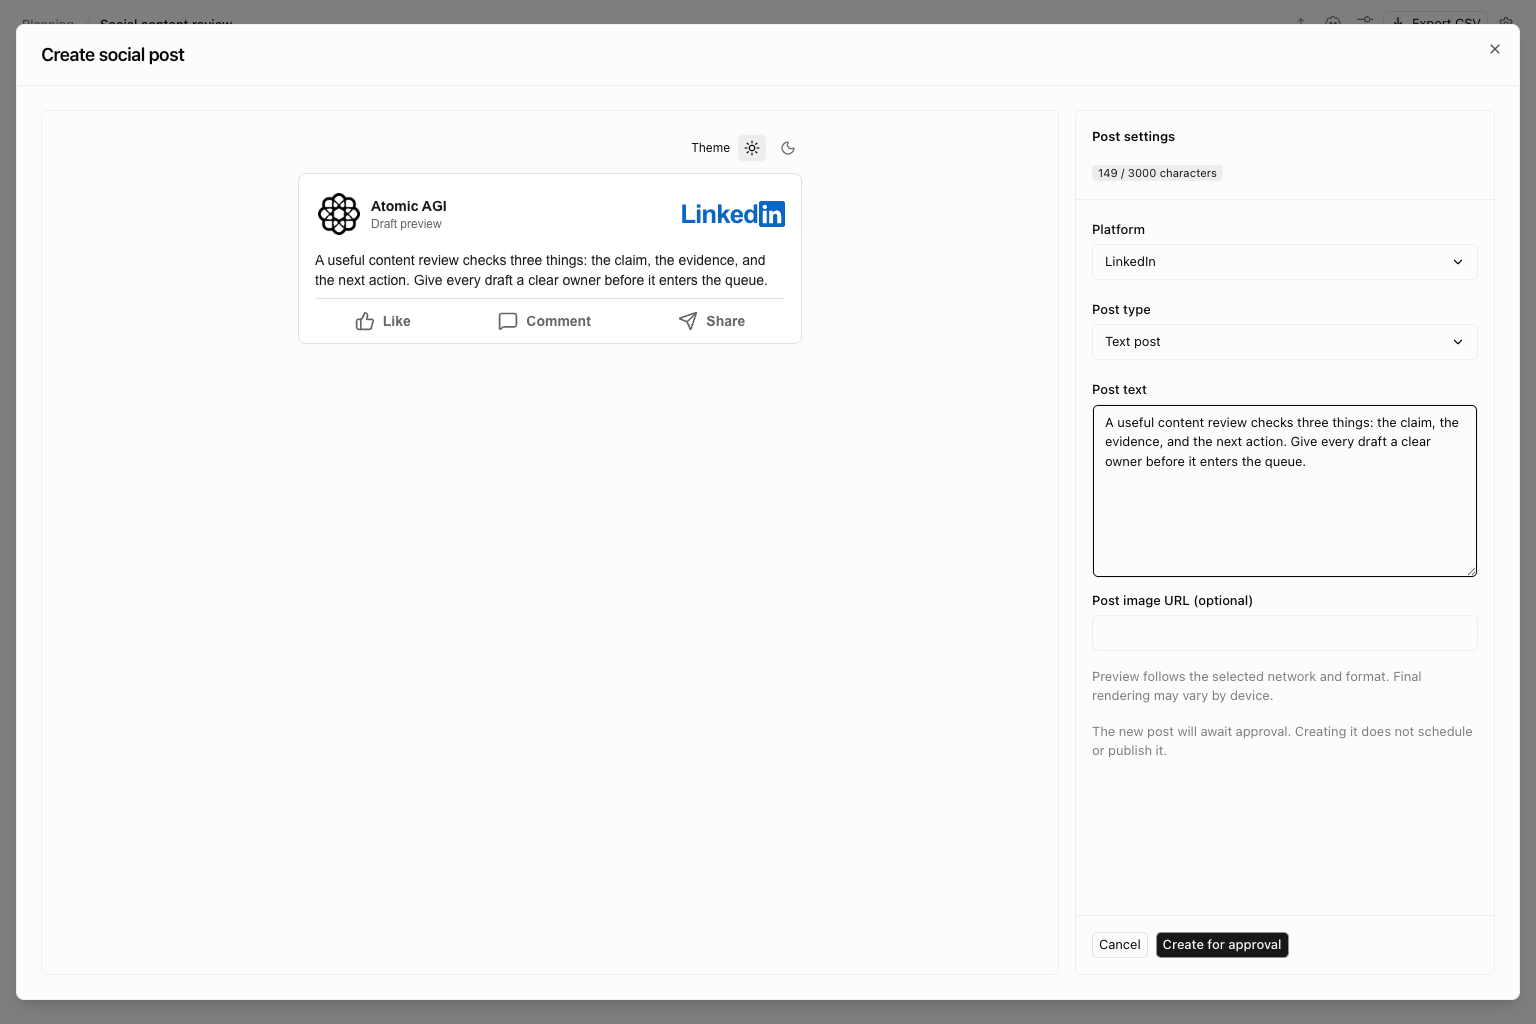Cancel the social post creation

click(x=1120, y=945)
